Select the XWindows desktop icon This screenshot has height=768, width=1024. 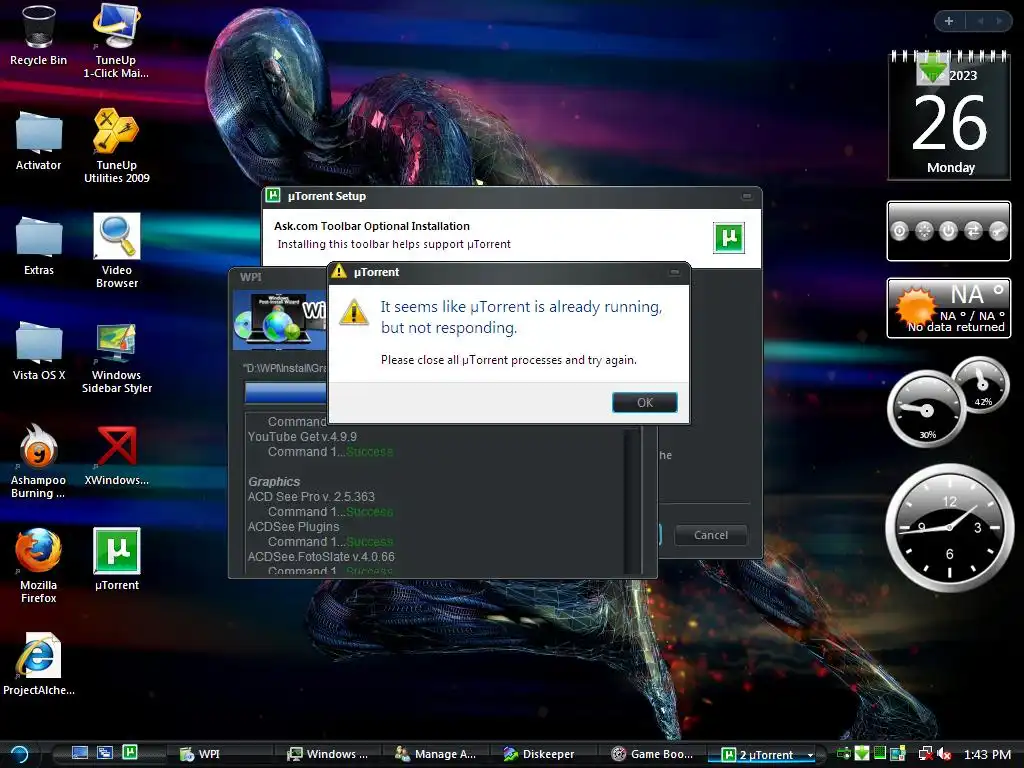pyautogui.click(x=116, y=456)
